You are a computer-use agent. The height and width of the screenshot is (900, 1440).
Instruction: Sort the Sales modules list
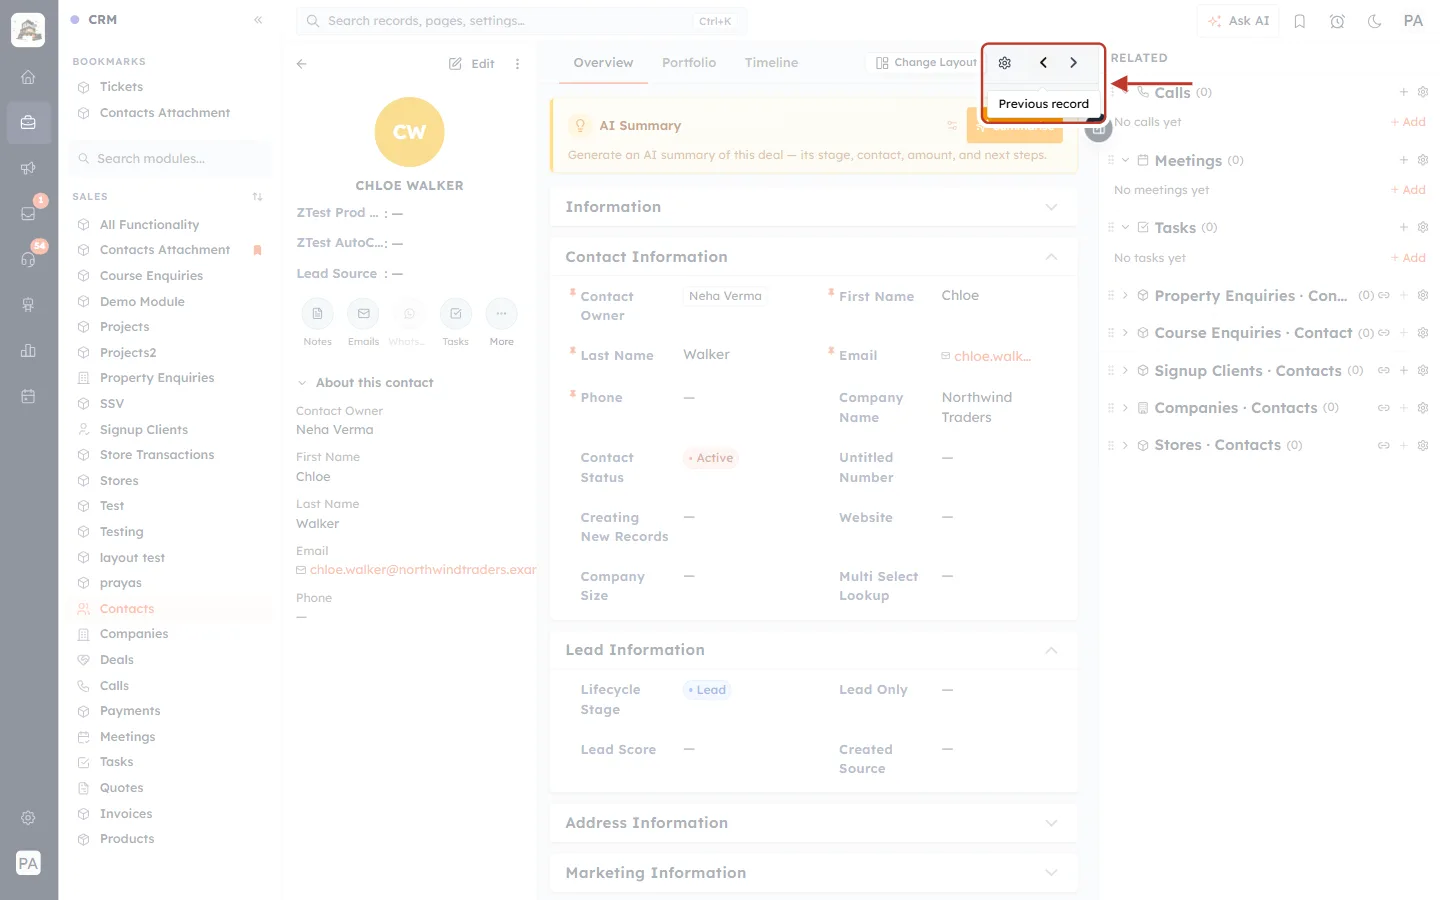258,197
